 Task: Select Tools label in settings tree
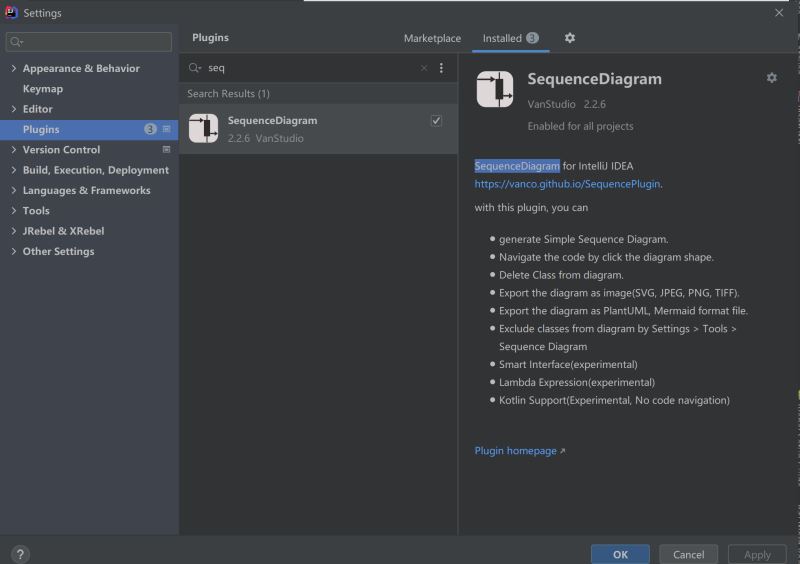tap(36, 211)
